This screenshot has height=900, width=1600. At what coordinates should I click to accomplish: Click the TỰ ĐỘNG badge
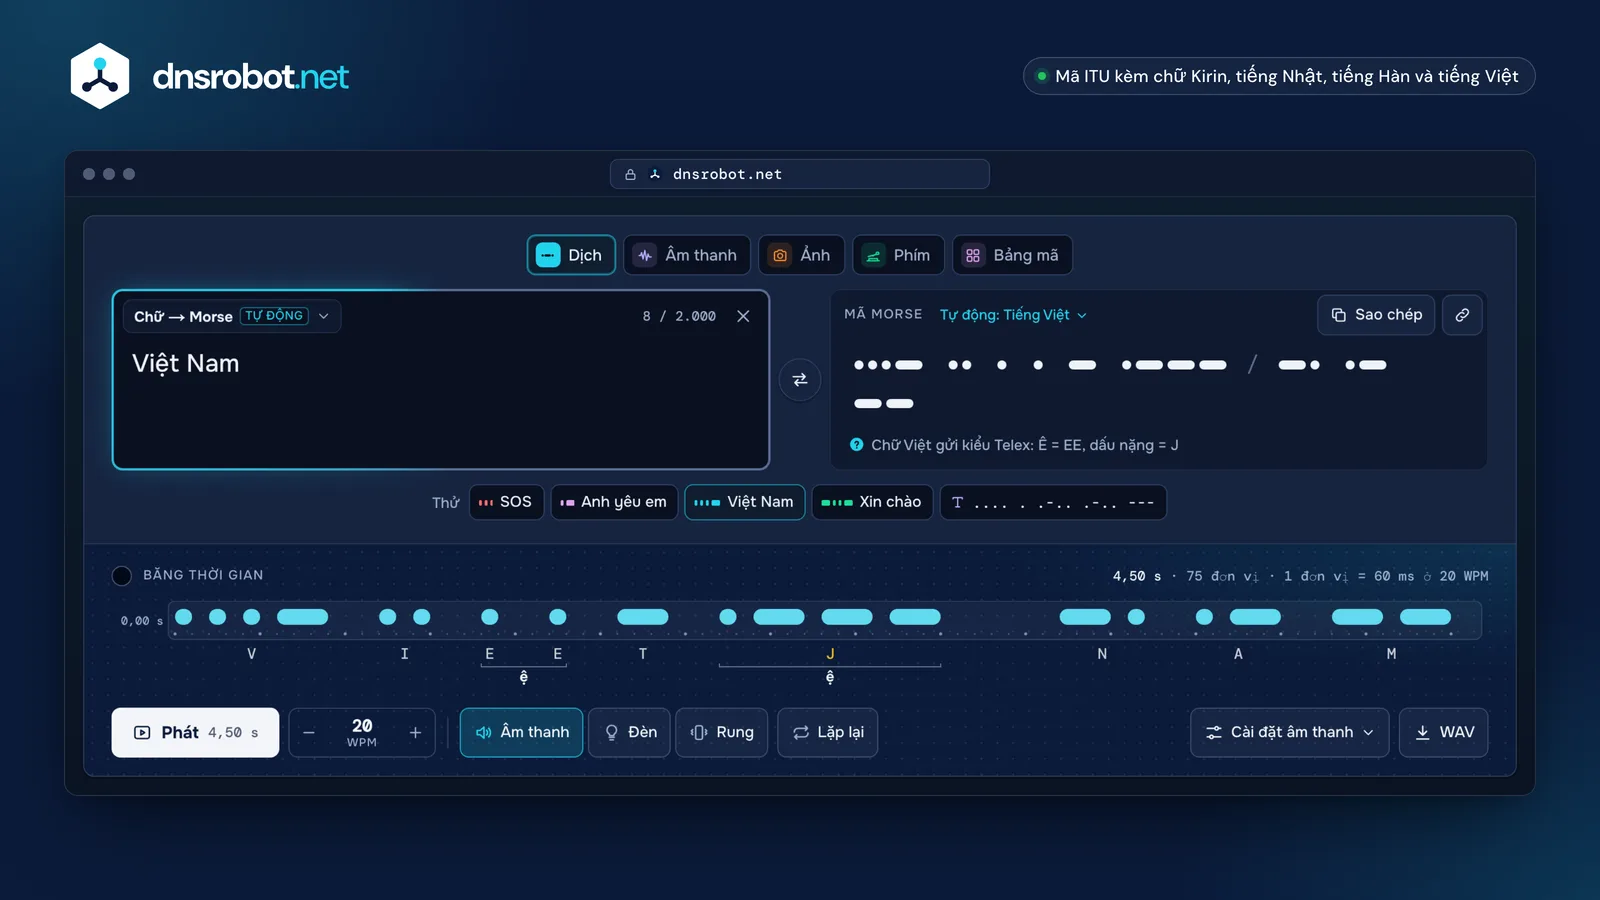pyautogui.click(x=274, y=316)
